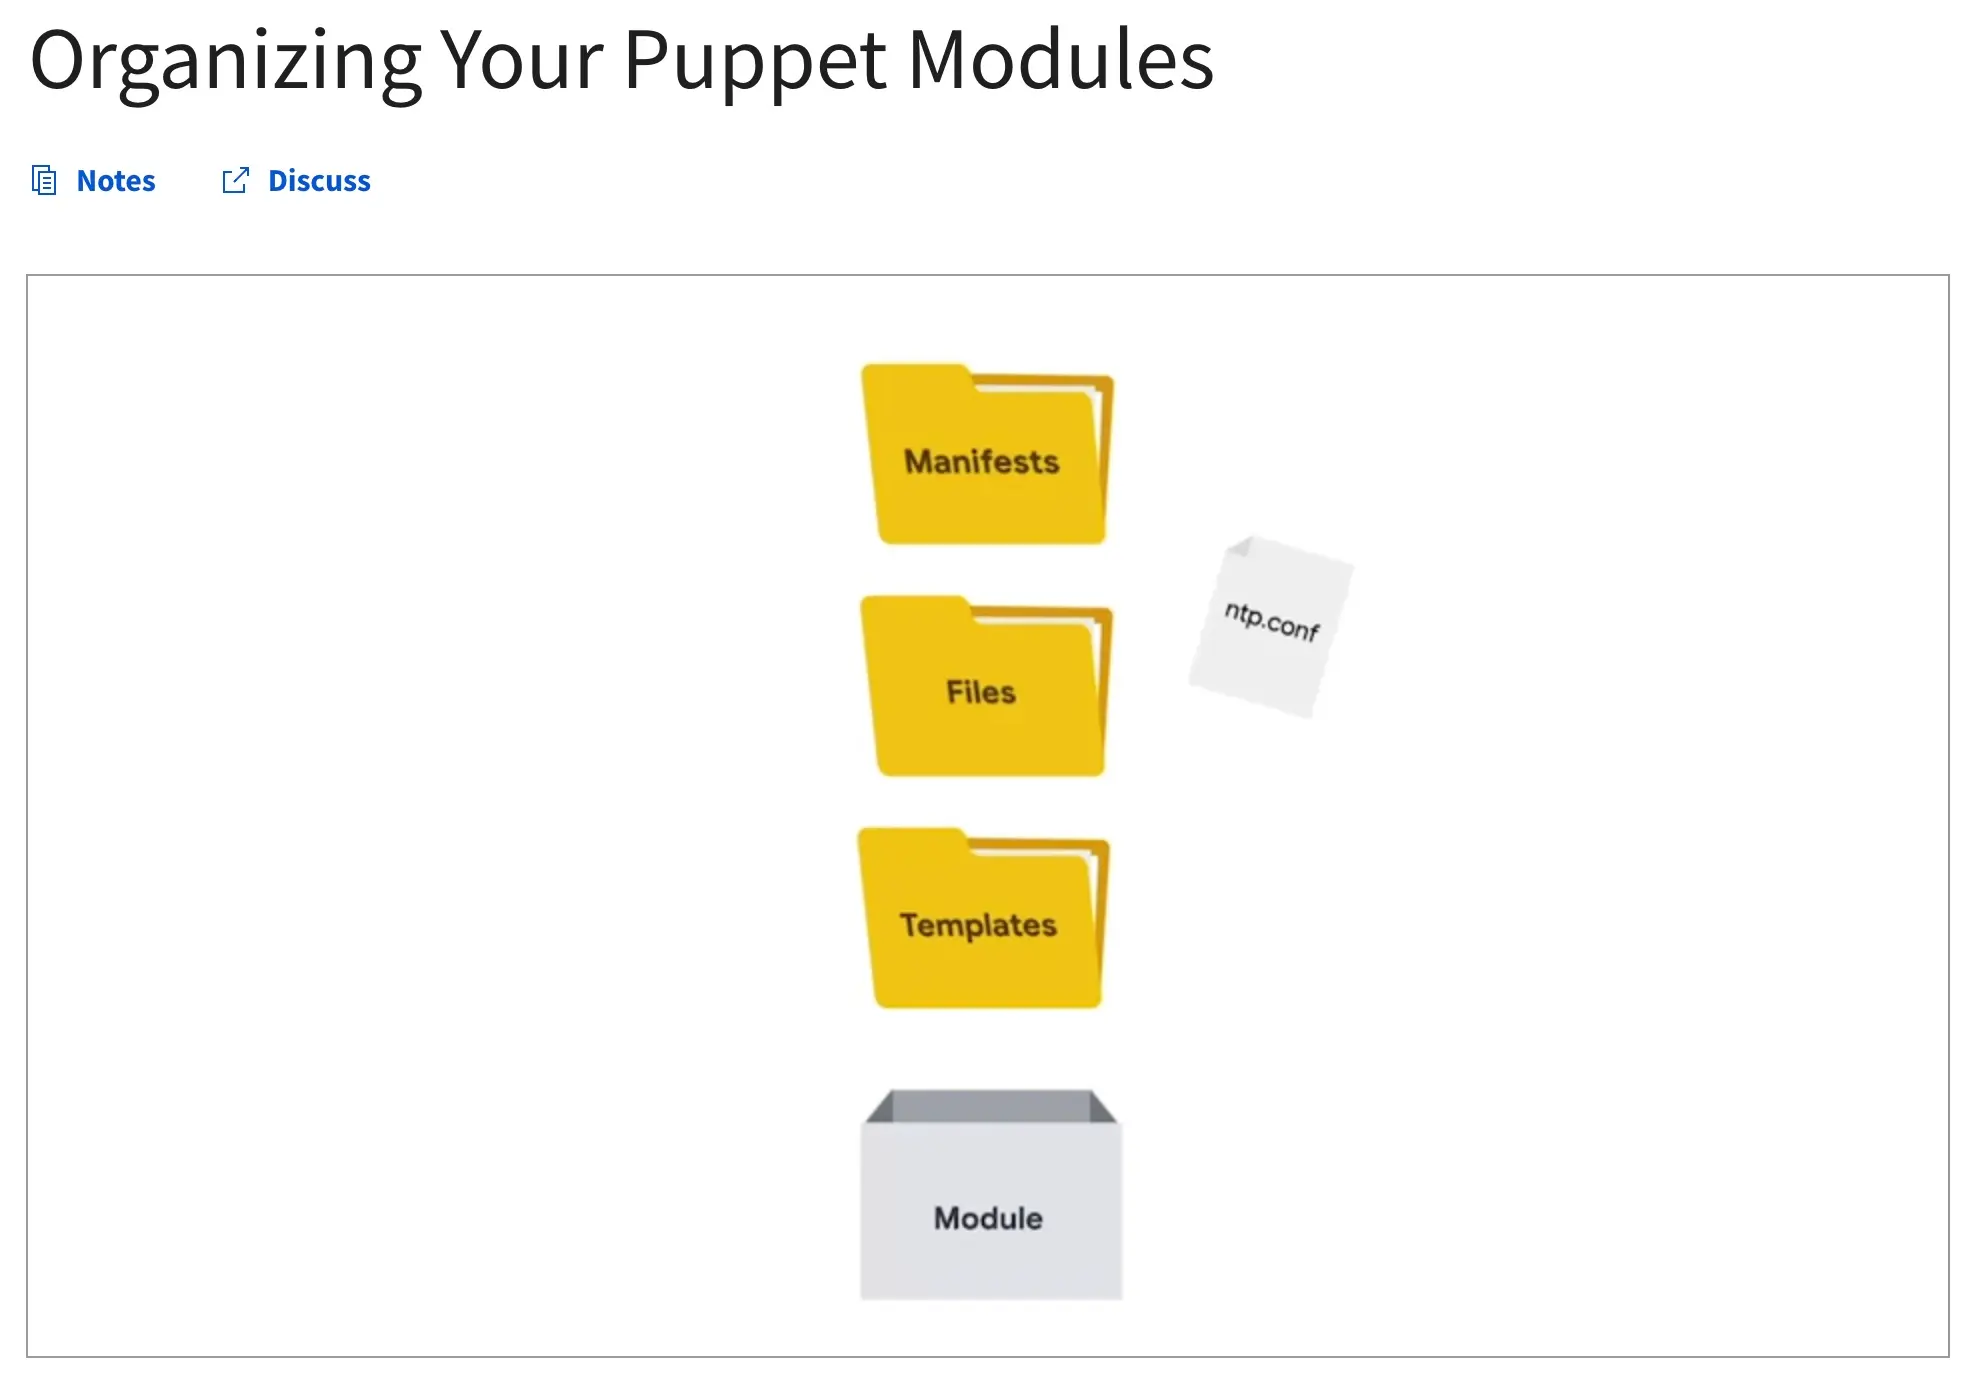This screenshot has width=1980, height=1386.
Task: Open the Discuss link
Action: [319, 181]
